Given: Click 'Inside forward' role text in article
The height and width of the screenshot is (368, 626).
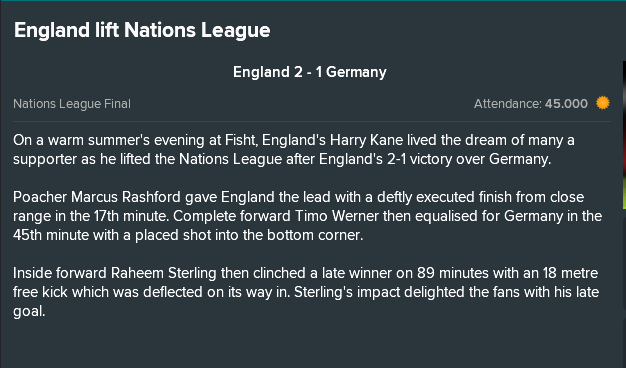Looking at the screenshot, I should [x=60, y=273].
